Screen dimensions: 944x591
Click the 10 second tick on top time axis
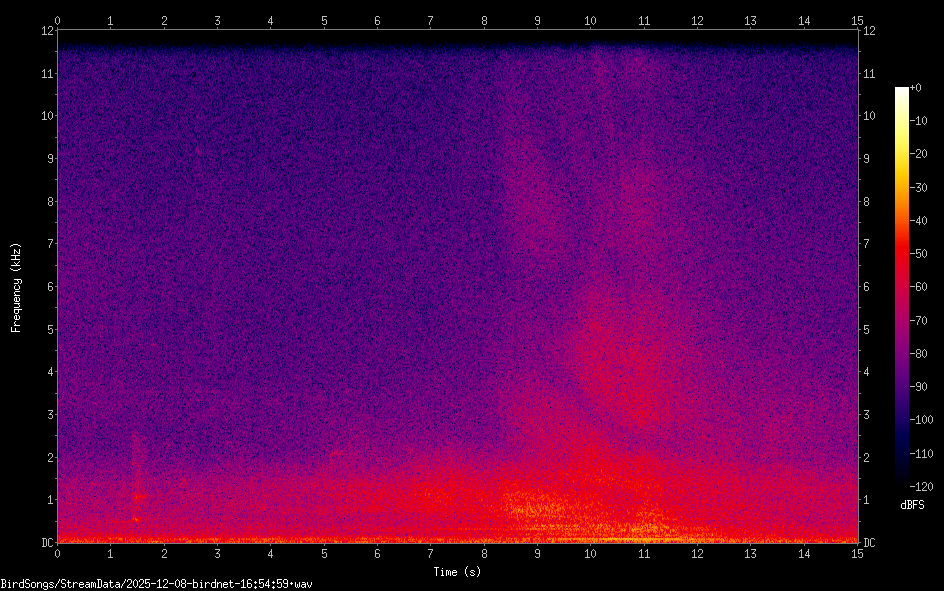(x=591, y=20)
